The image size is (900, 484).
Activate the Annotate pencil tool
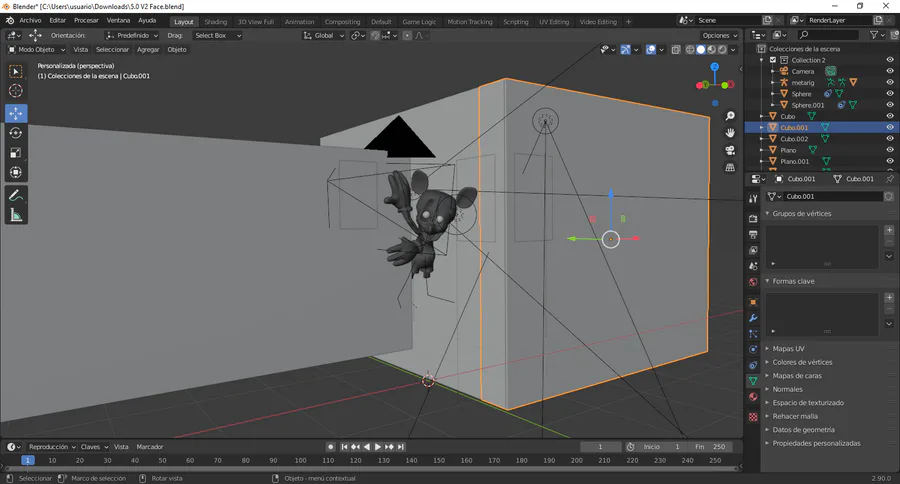point(15,196)
